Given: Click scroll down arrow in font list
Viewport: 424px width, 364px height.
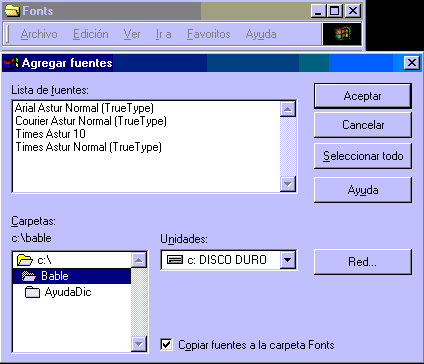Looking at the screenshot, I should pyautogui.click(x=288, y=184).
